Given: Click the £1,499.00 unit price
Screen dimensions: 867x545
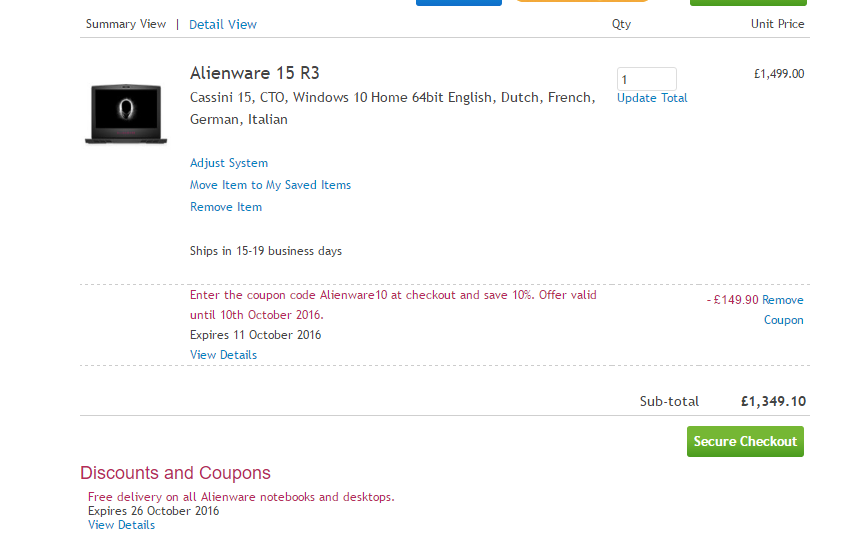Looking at the screenshot, I should click(x=779, y=73).
